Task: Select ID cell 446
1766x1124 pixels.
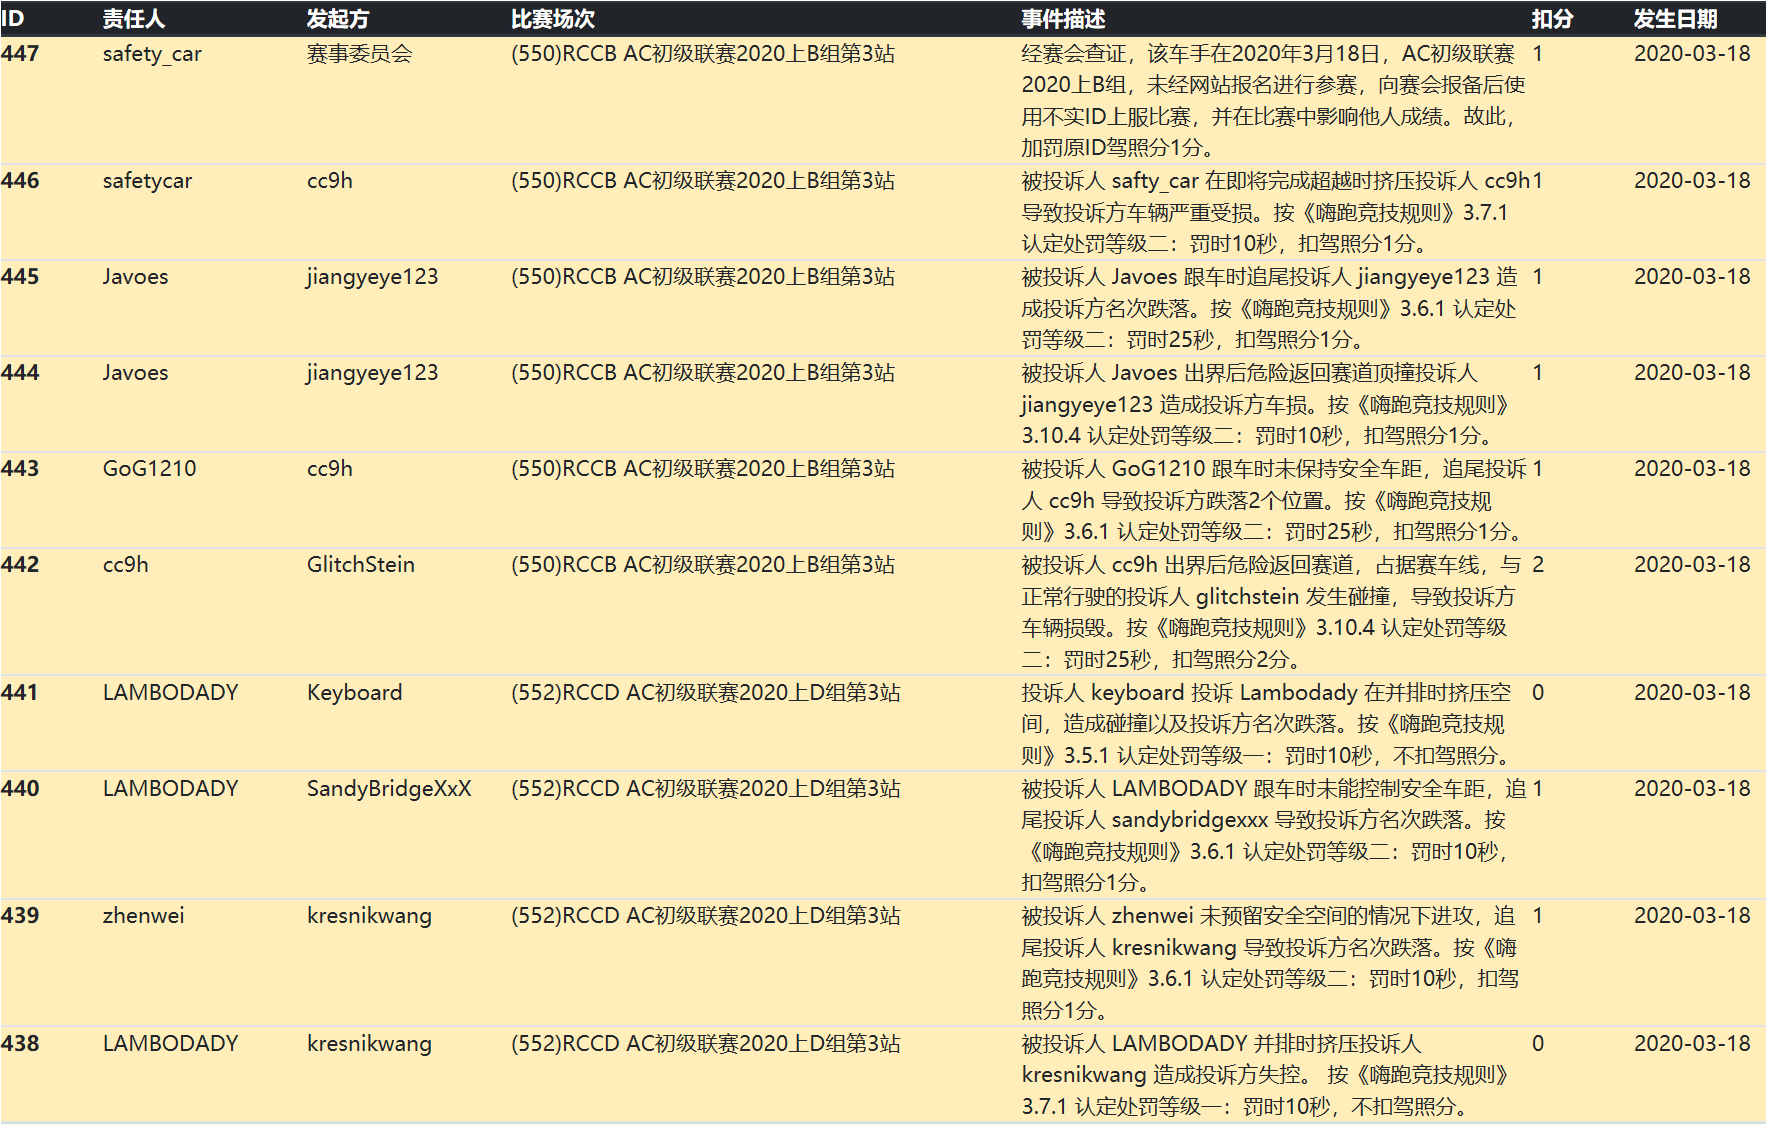Action: coord(20,181)
